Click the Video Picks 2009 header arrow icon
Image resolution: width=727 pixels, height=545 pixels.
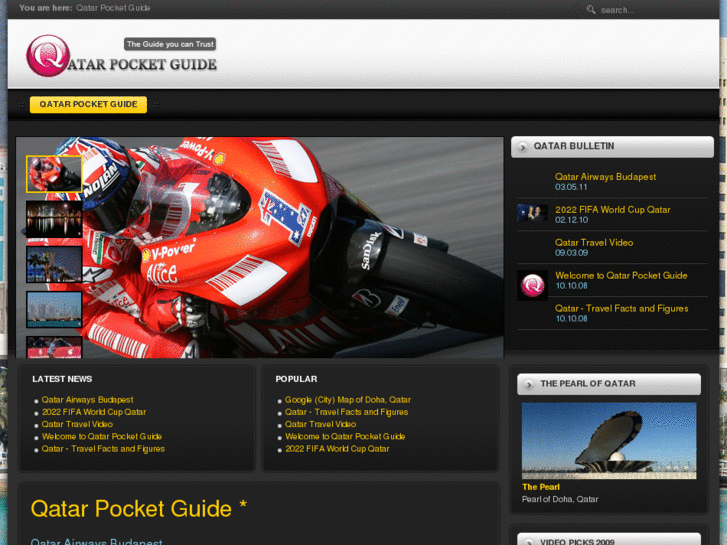(529, 542)
